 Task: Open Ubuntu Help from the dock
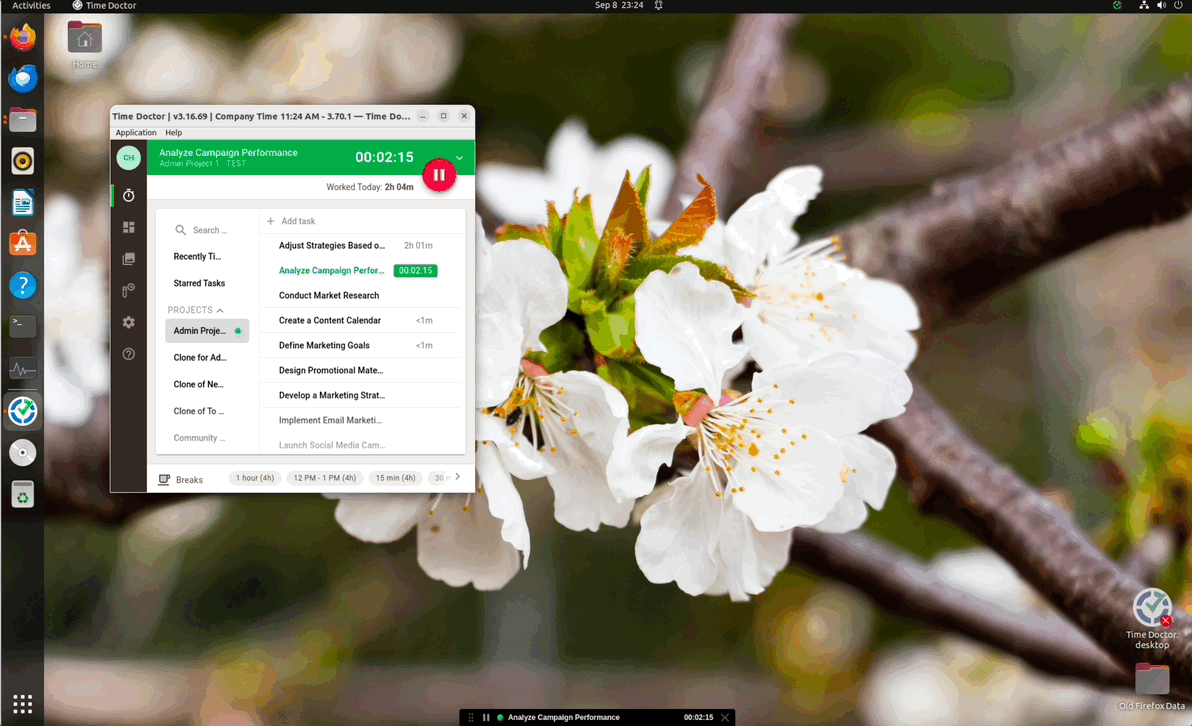pos(23,286)
